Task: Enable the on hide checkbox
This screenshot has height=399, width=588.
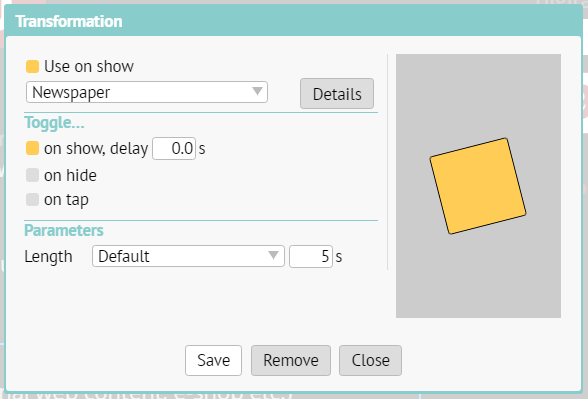Action: click(33, 175)
